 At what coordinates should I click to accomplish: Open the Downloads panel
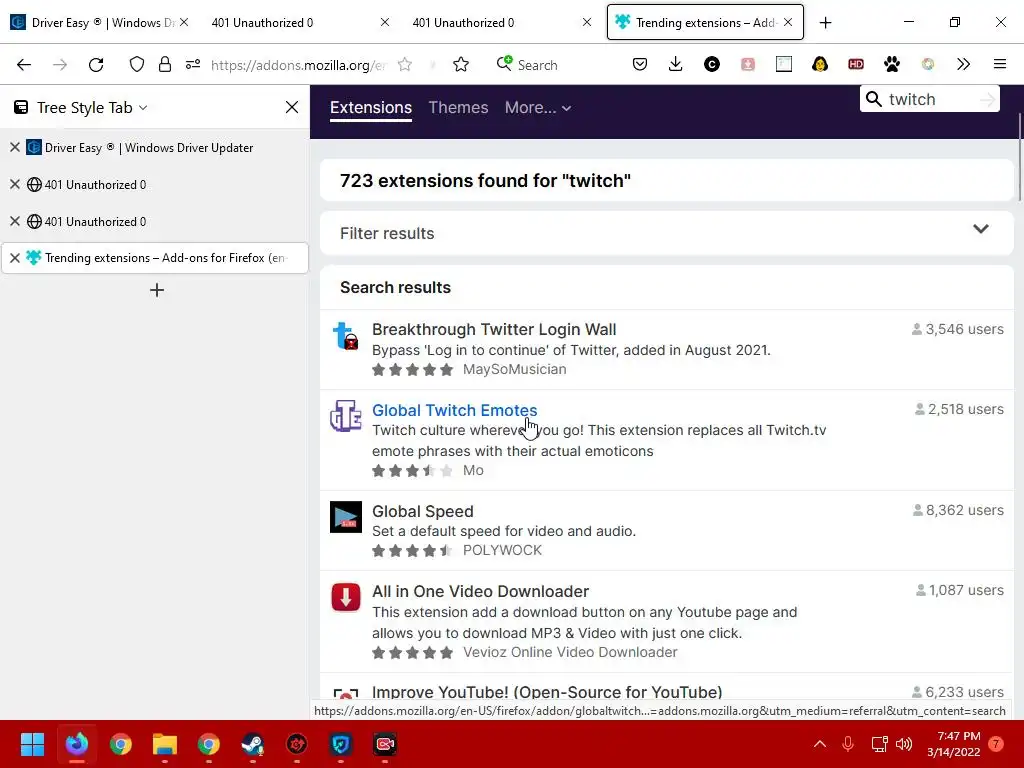(x=676, y=64)
